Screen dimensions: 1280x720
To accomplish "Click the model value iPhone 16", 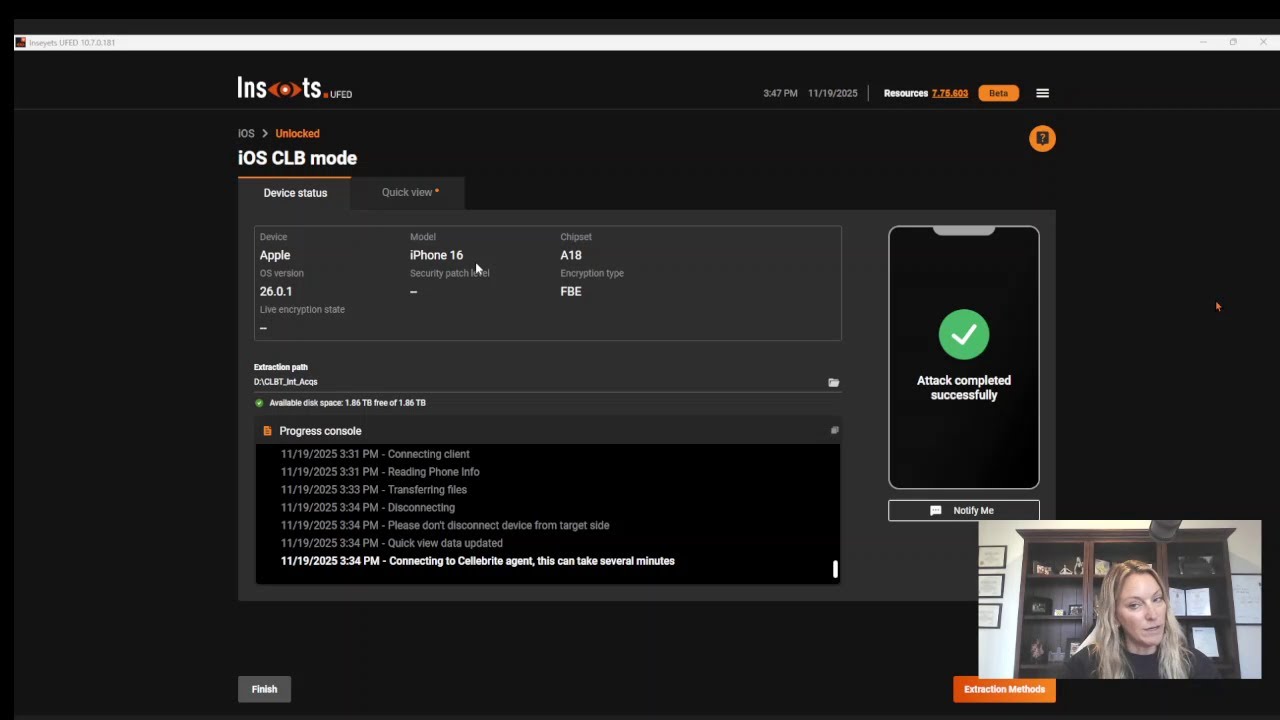I will point(436,255).
